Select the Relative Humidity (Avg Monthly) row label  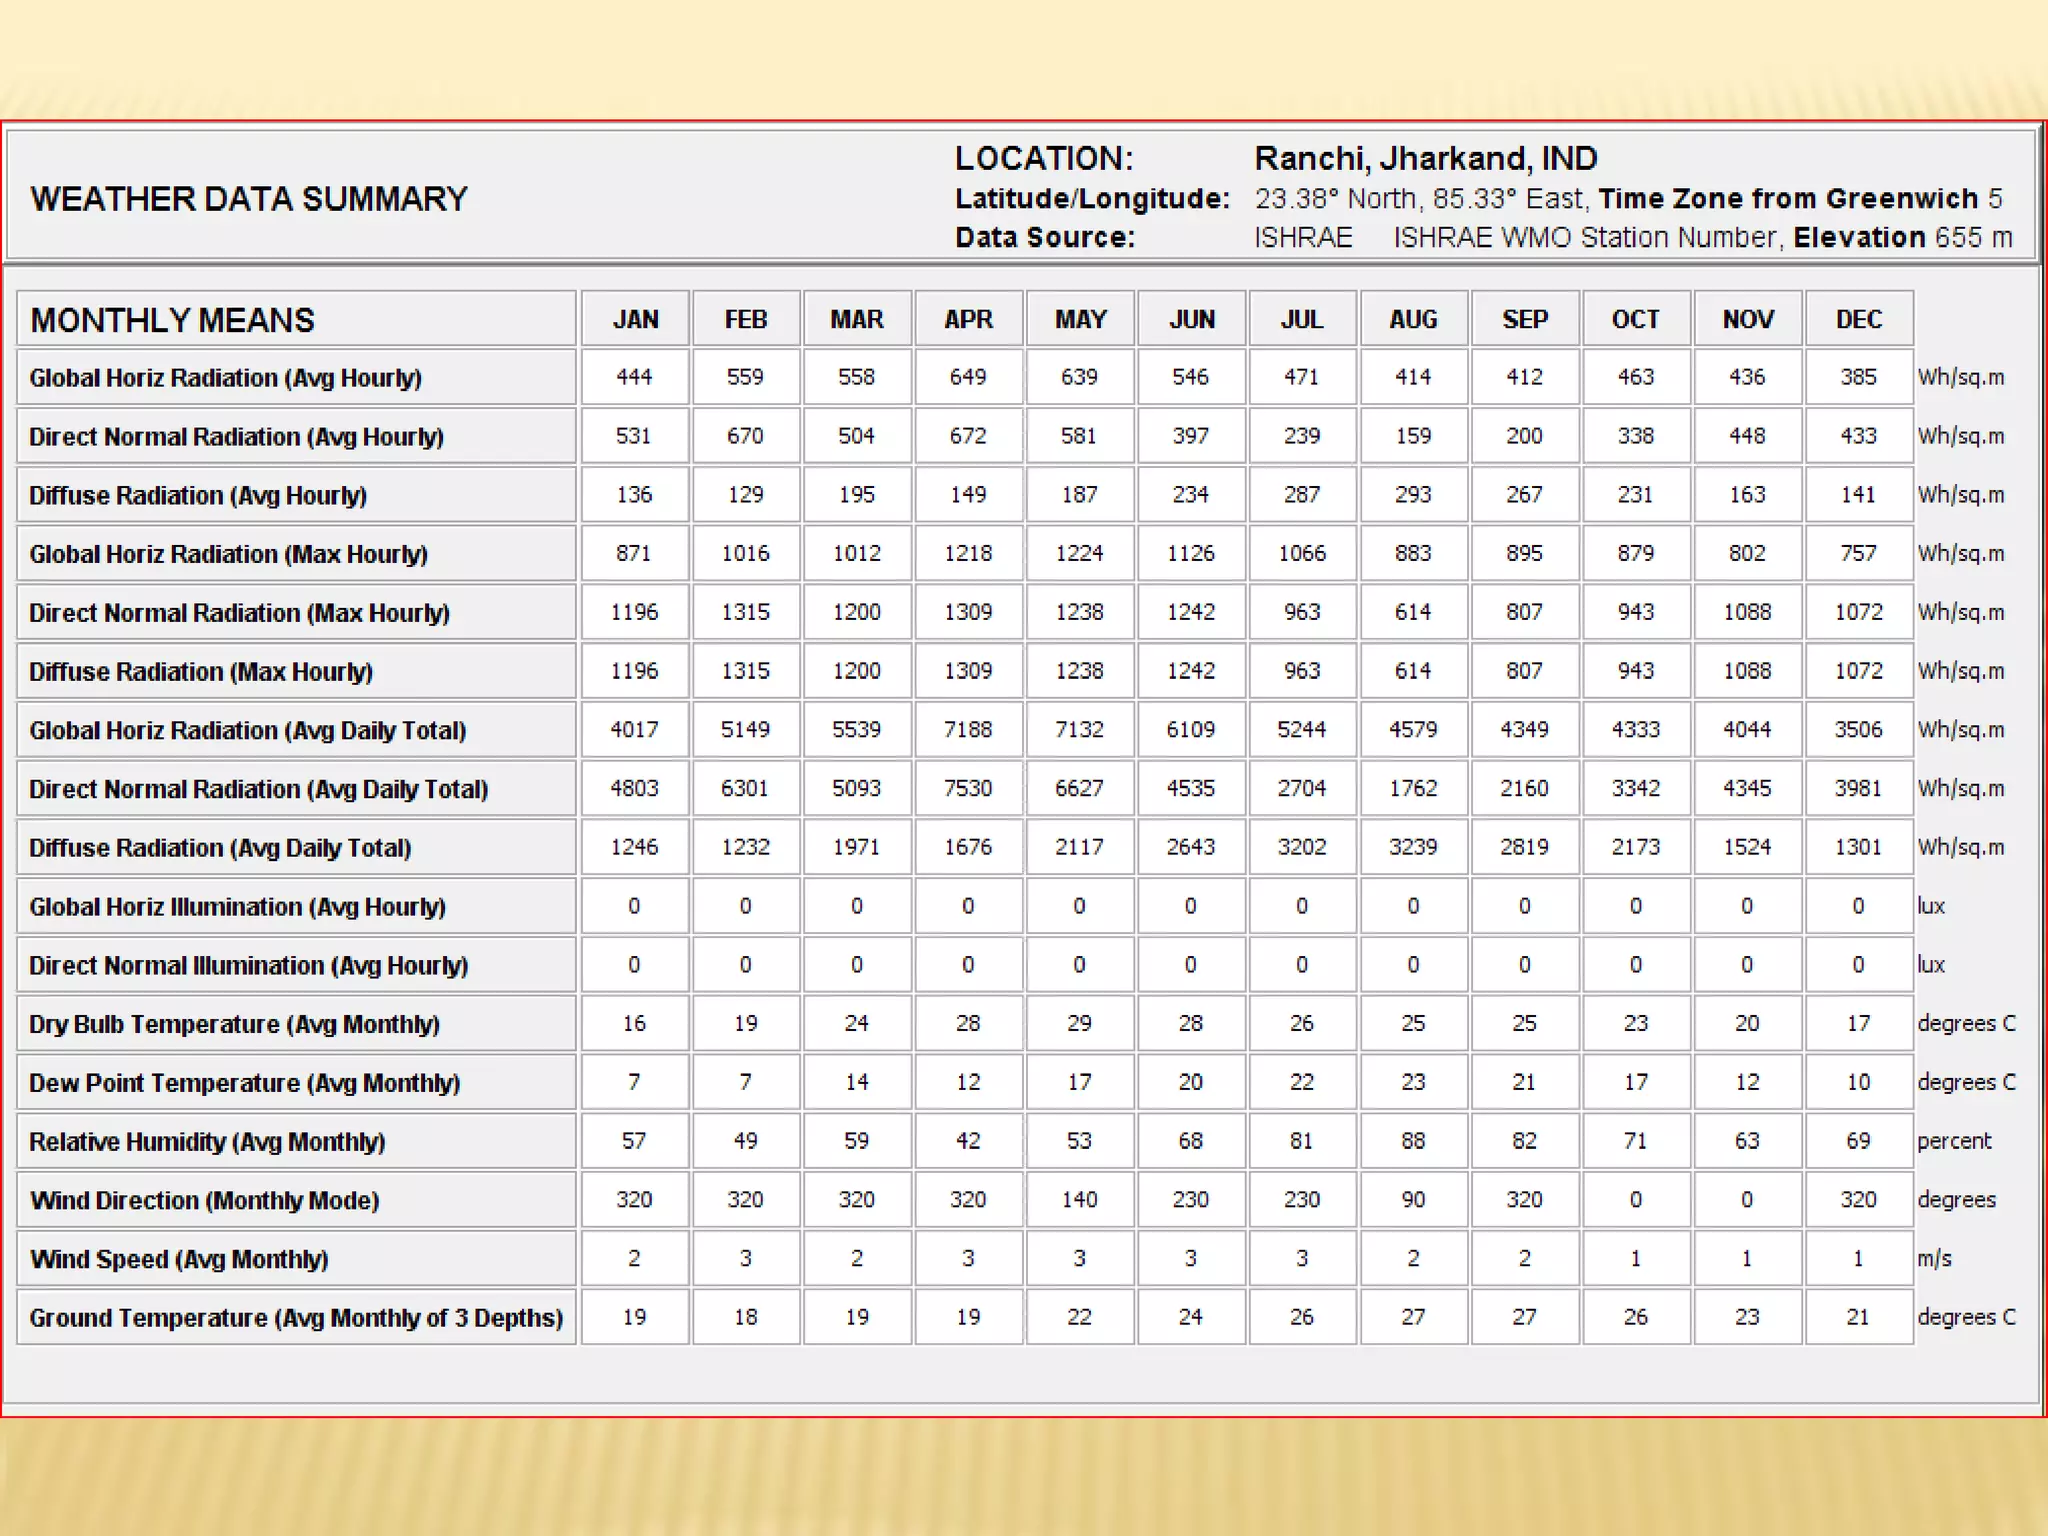pyautogui.click(x=207, y=1142)
